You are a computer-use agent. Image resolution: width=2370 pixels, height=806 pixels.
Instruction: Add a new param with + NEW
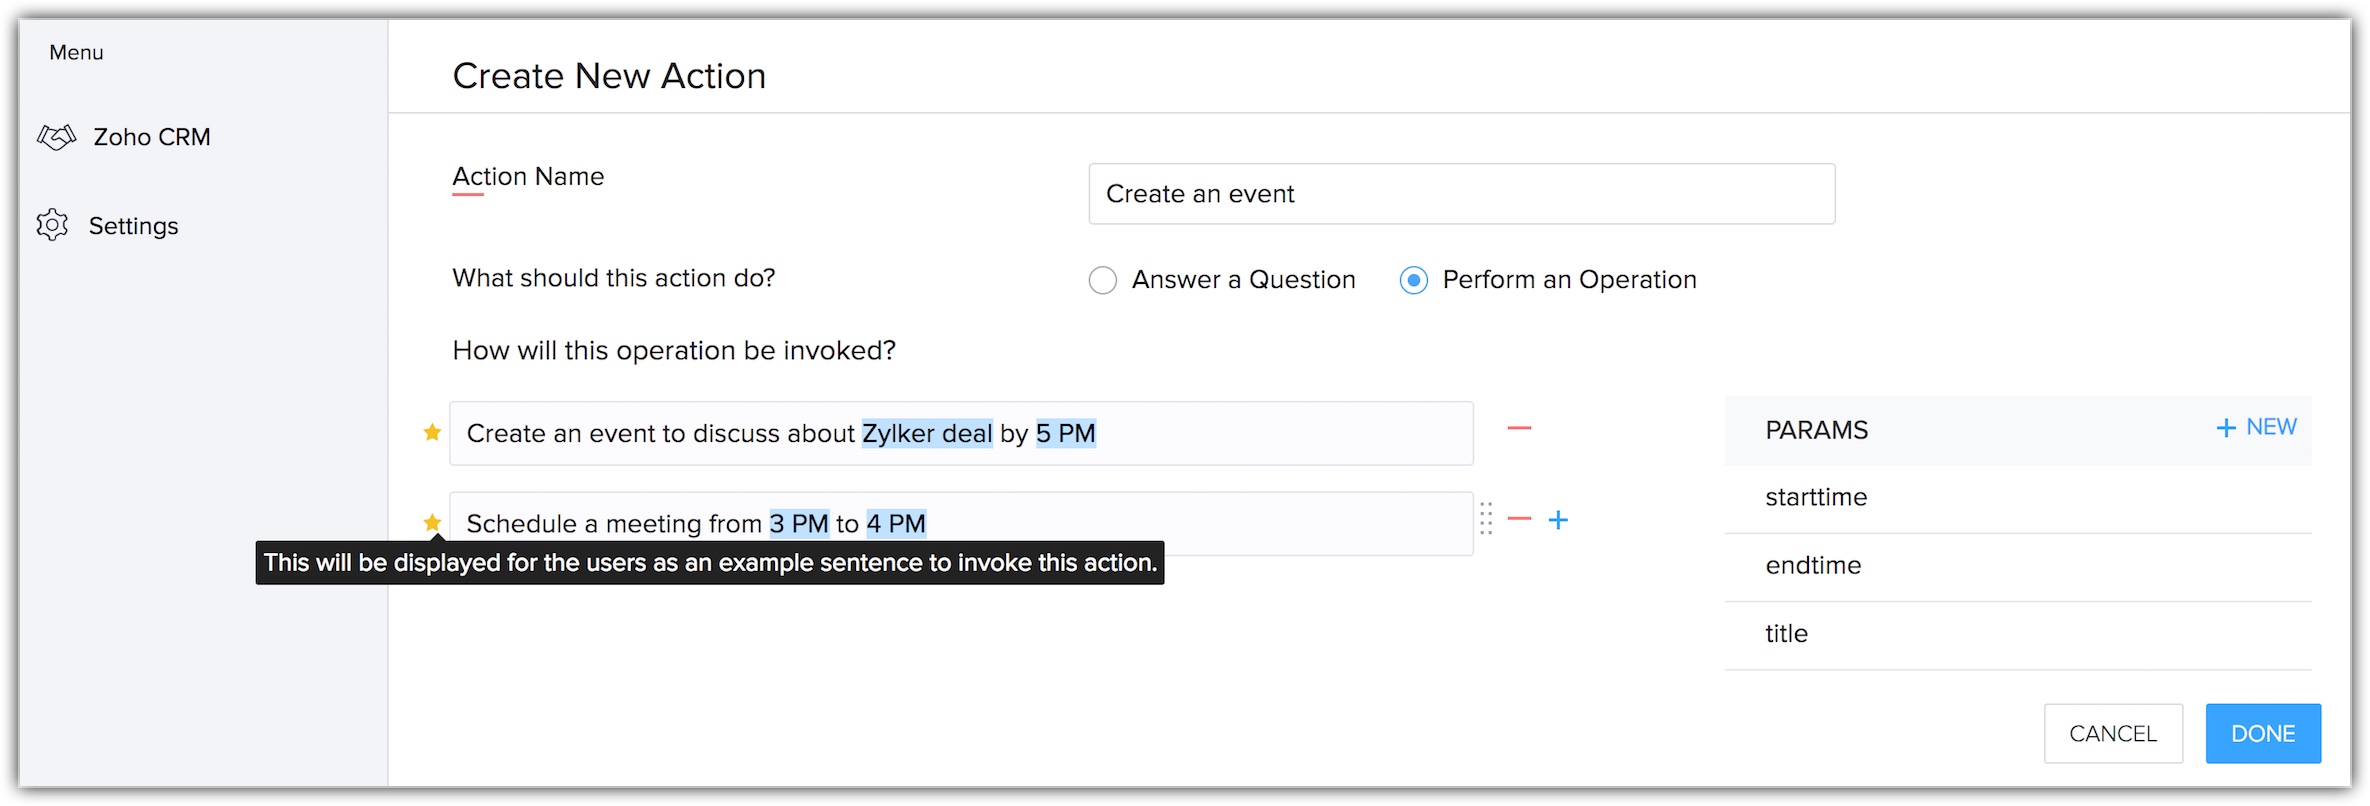pyautogui.click(x=2256, y=427)
